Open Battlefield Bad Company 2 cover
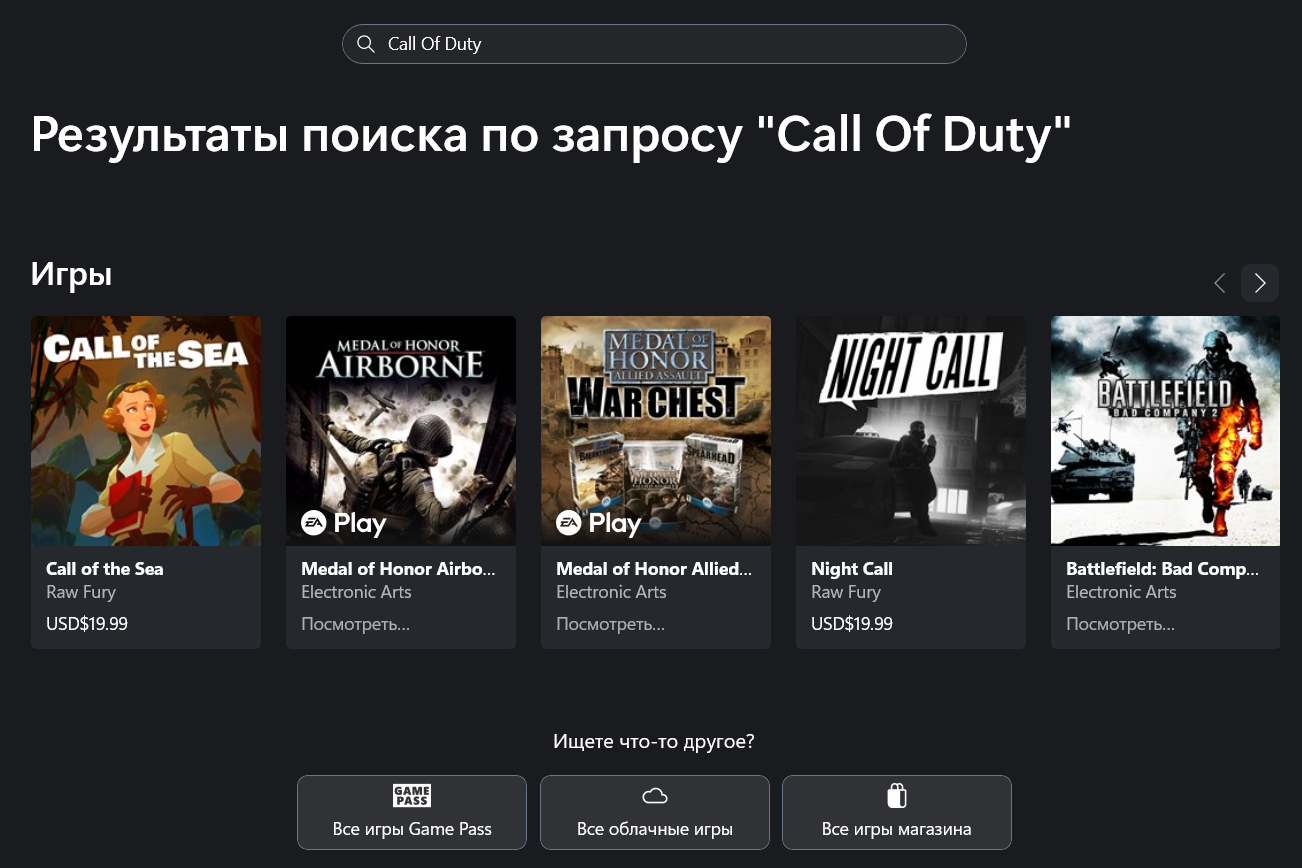 coord(1166,431)
